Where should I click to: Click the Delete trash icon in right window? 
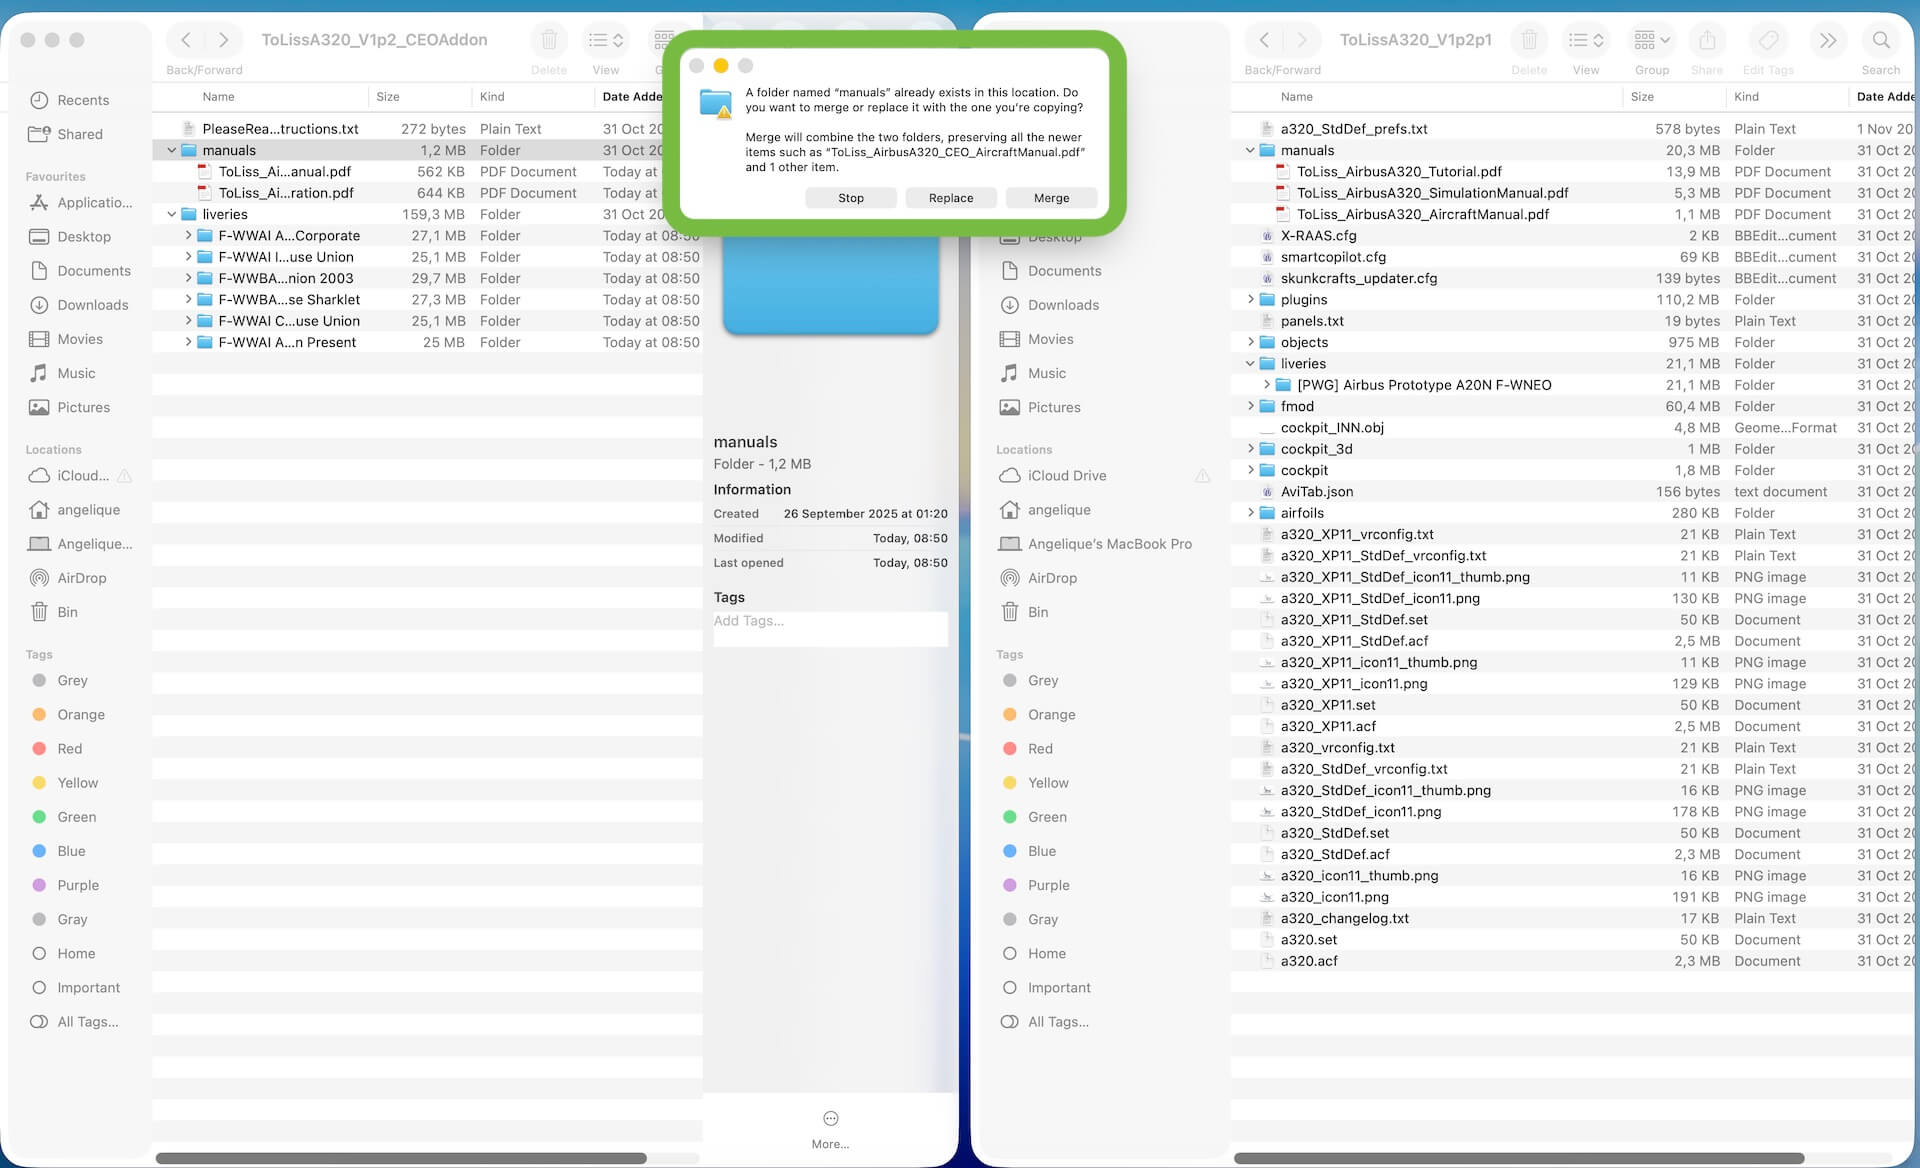pyautogui.click(x=1528, y=41)
